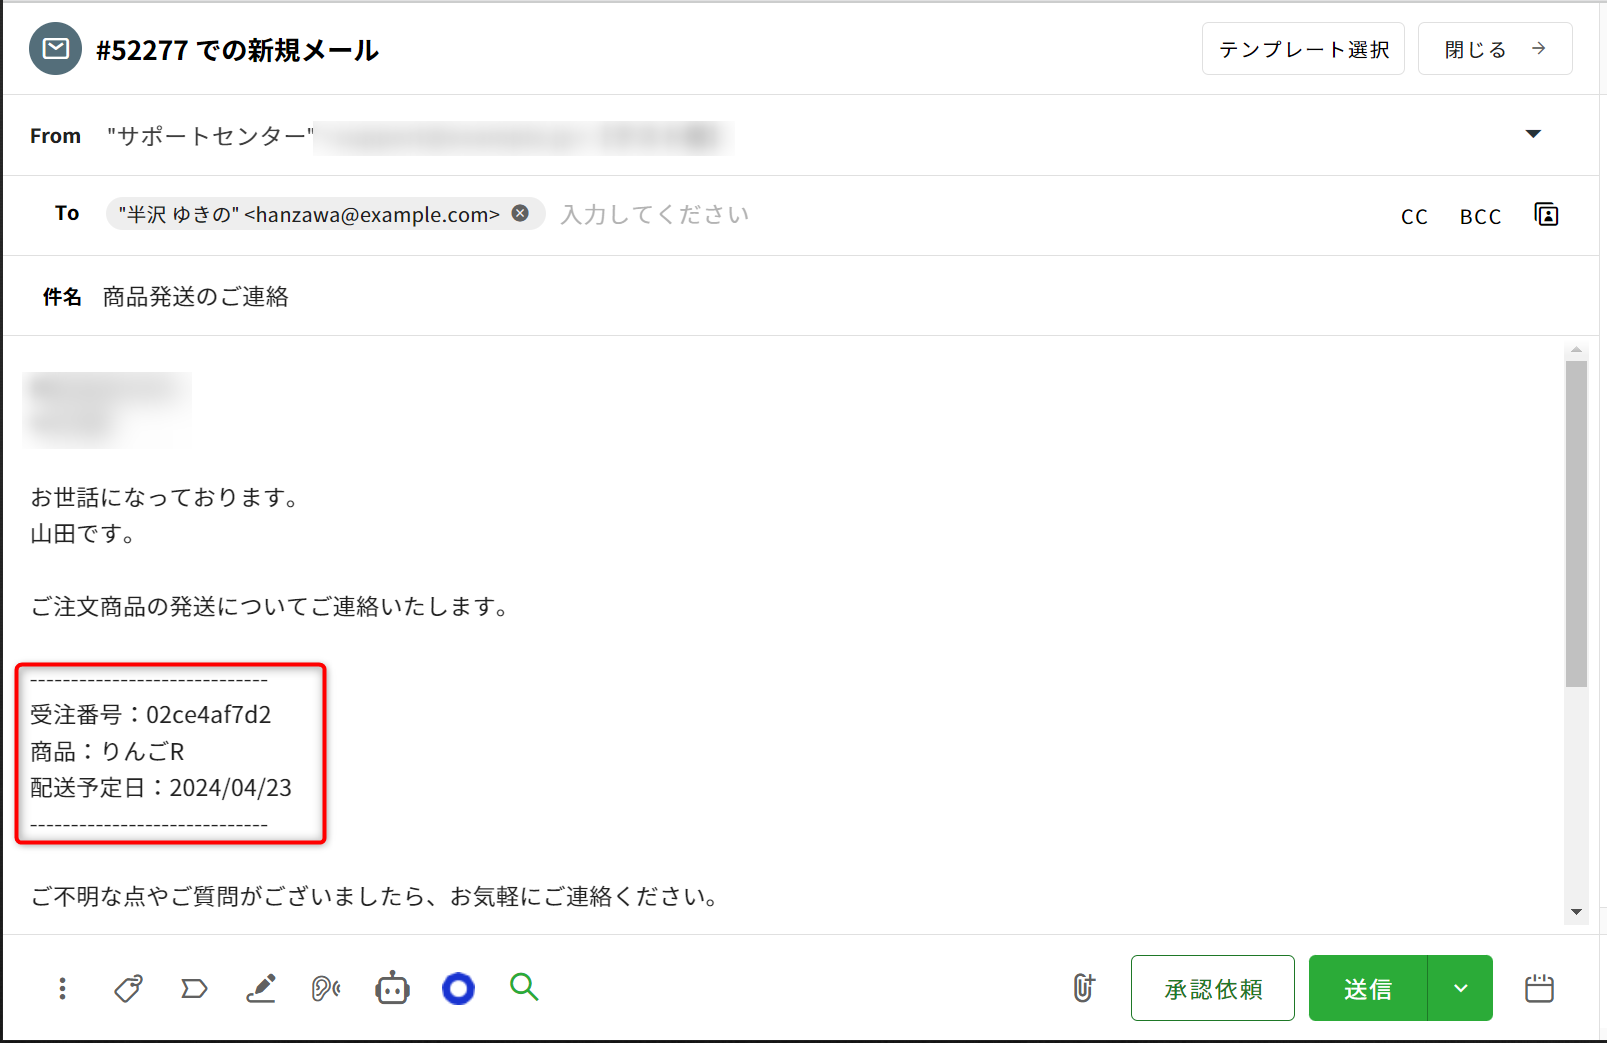Remove recipient 半沢 ゆきの from To field
Screen dimensions: 1607x1043
coord(520,213)
